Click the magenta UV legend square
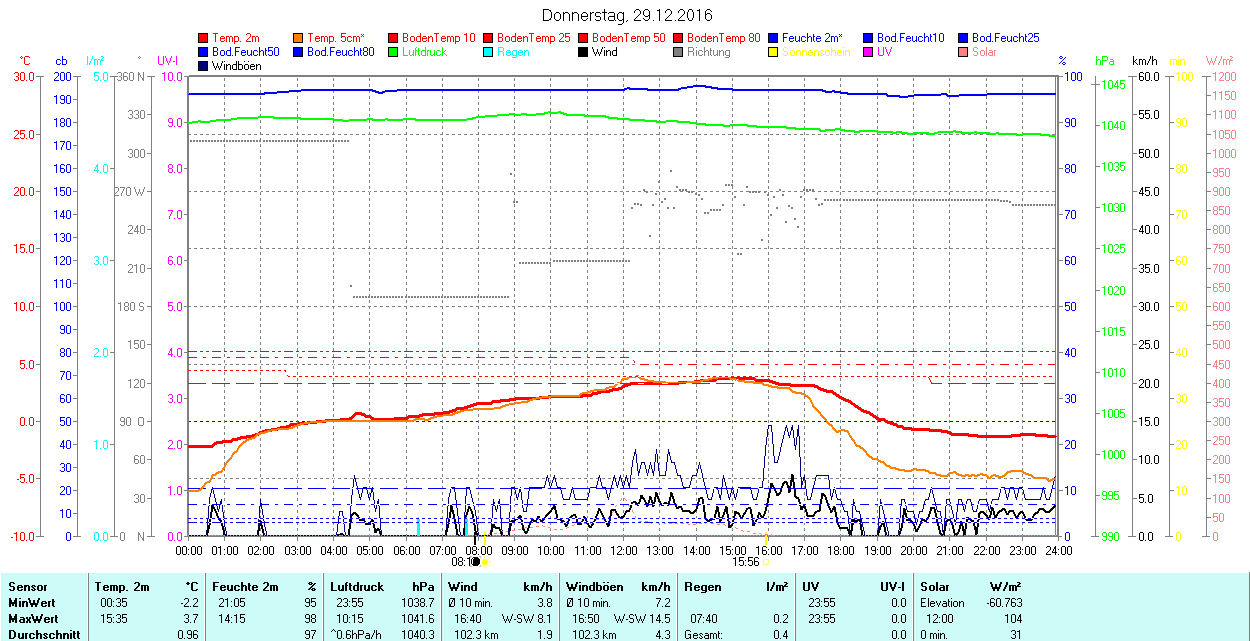The image size is (1250, 641). point(869,52)
